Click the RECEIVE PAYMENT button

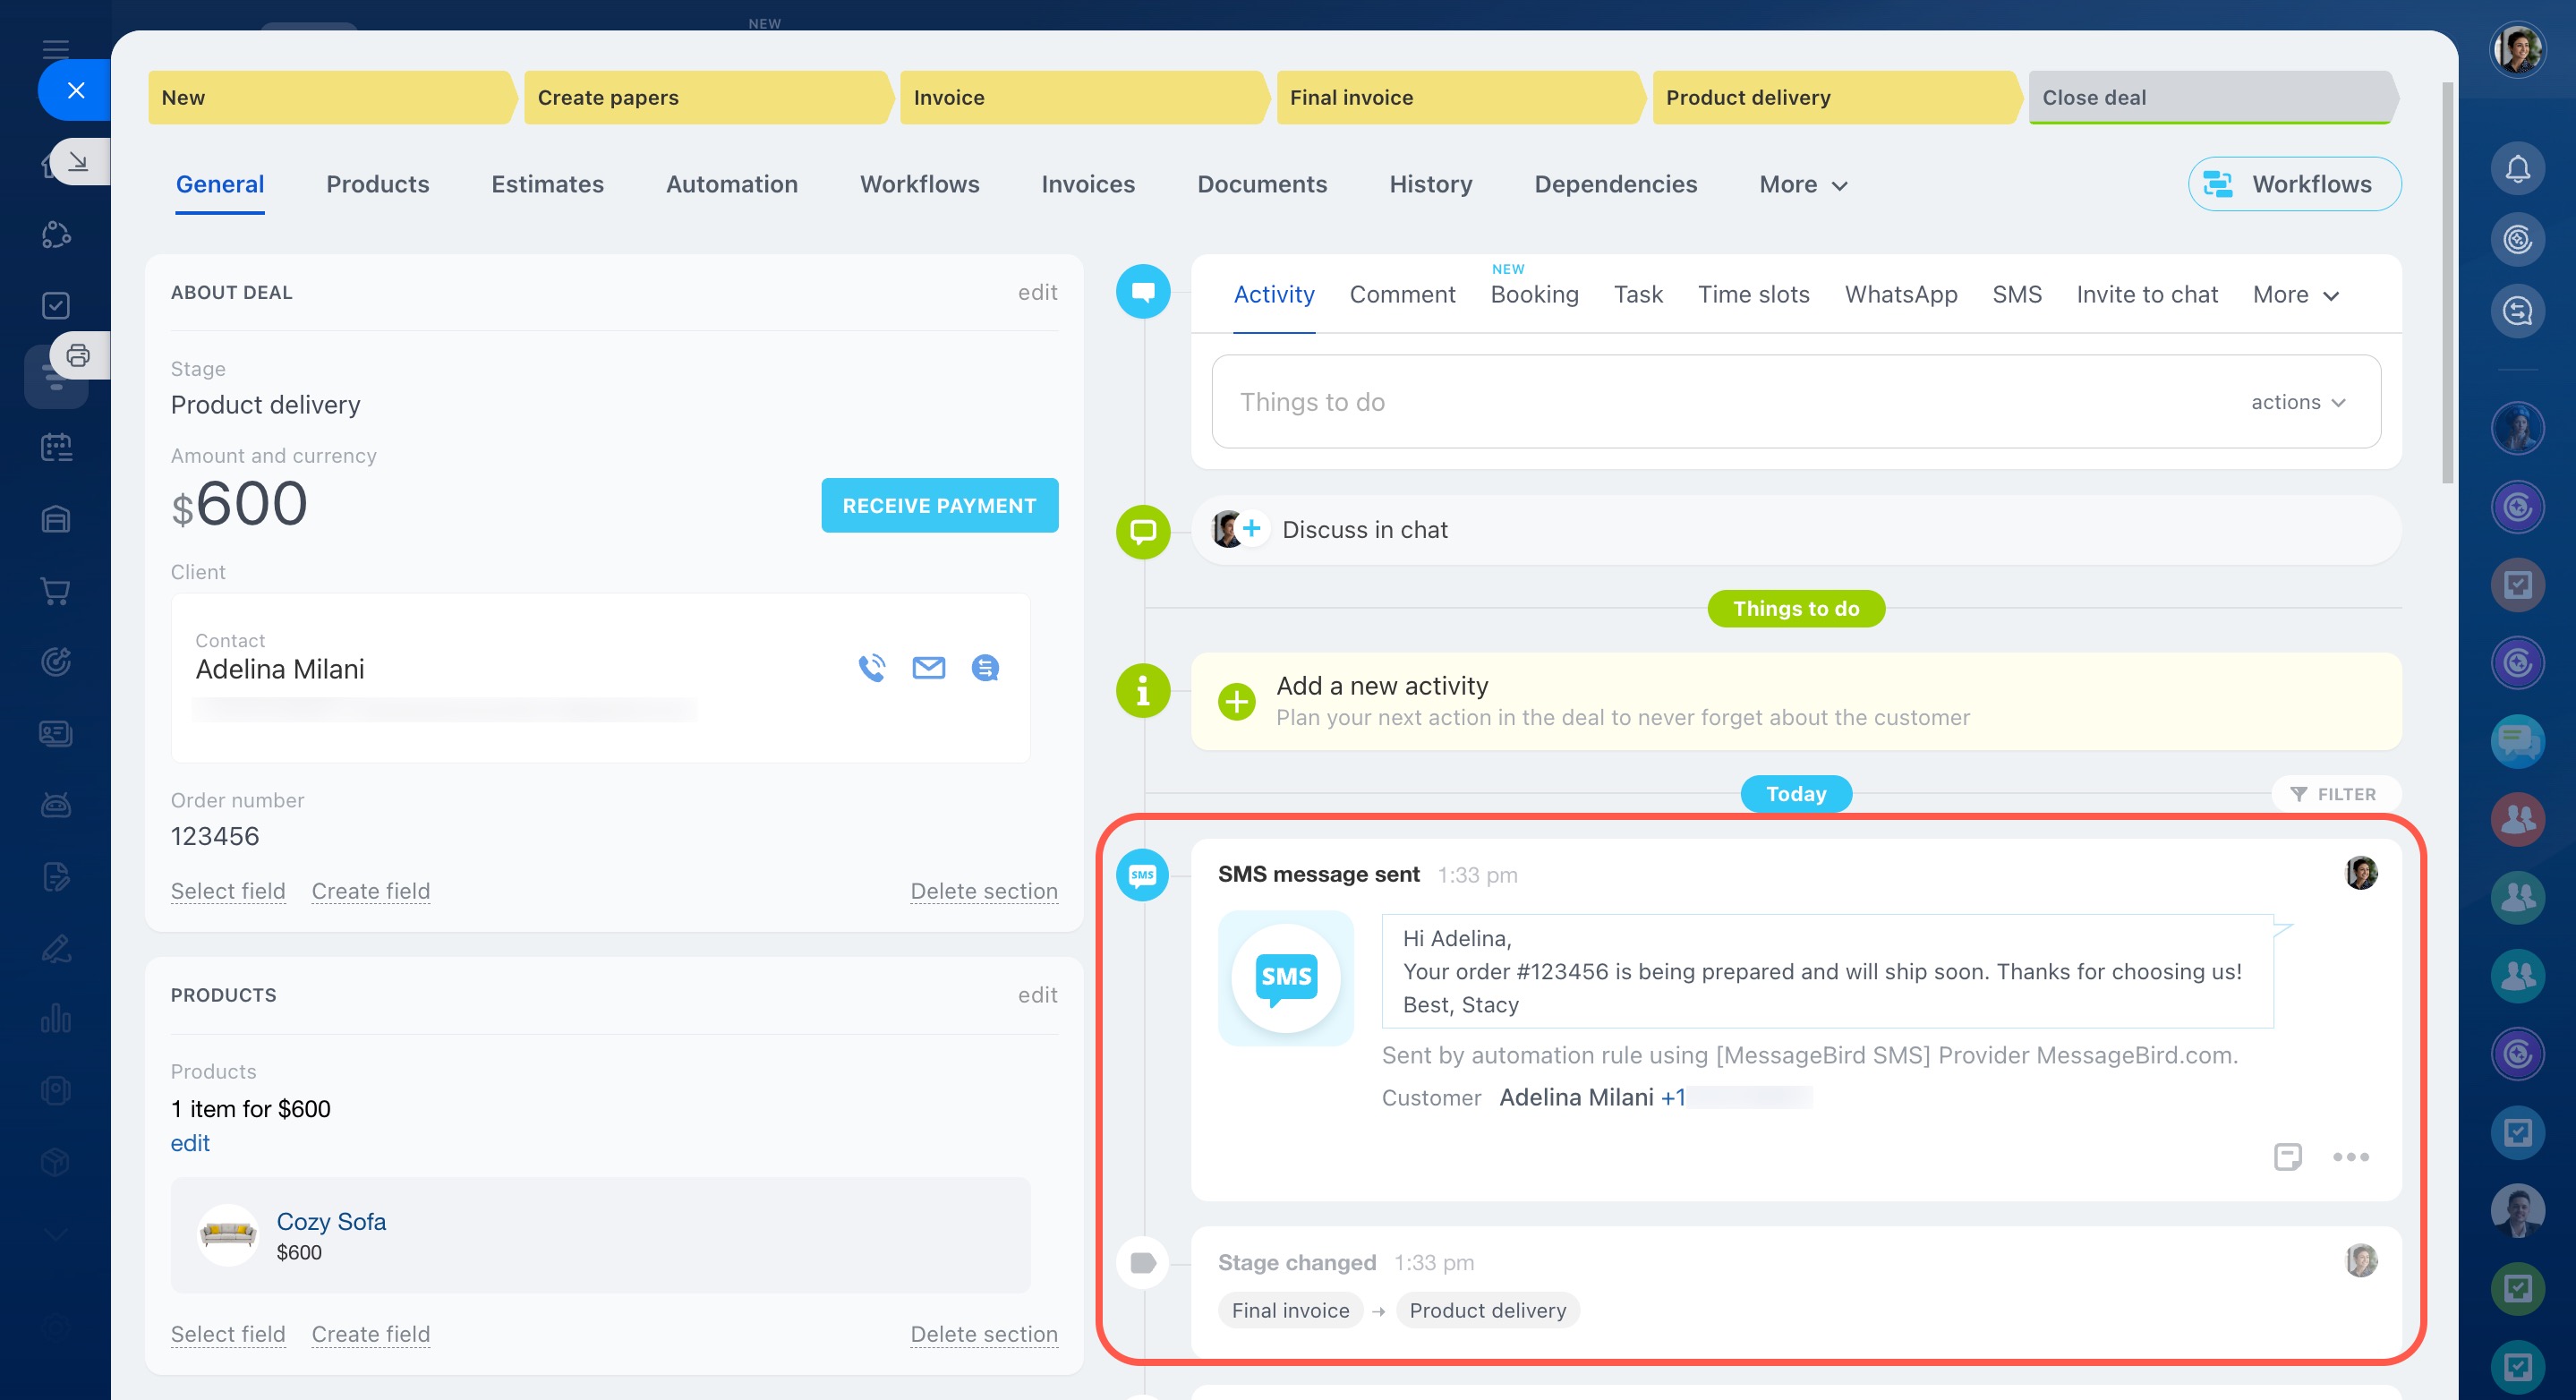click(939, 506)
